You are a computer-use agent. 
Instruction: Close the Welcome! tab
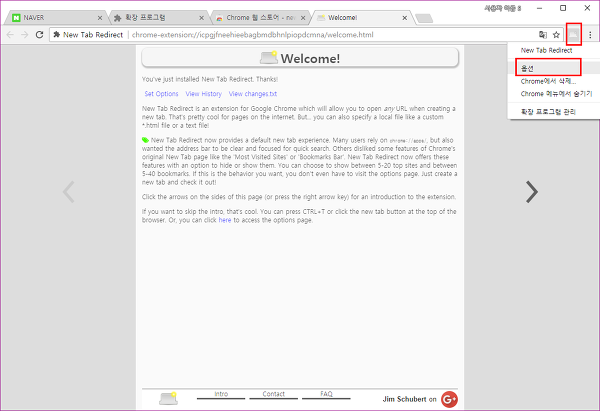point(404,18)
